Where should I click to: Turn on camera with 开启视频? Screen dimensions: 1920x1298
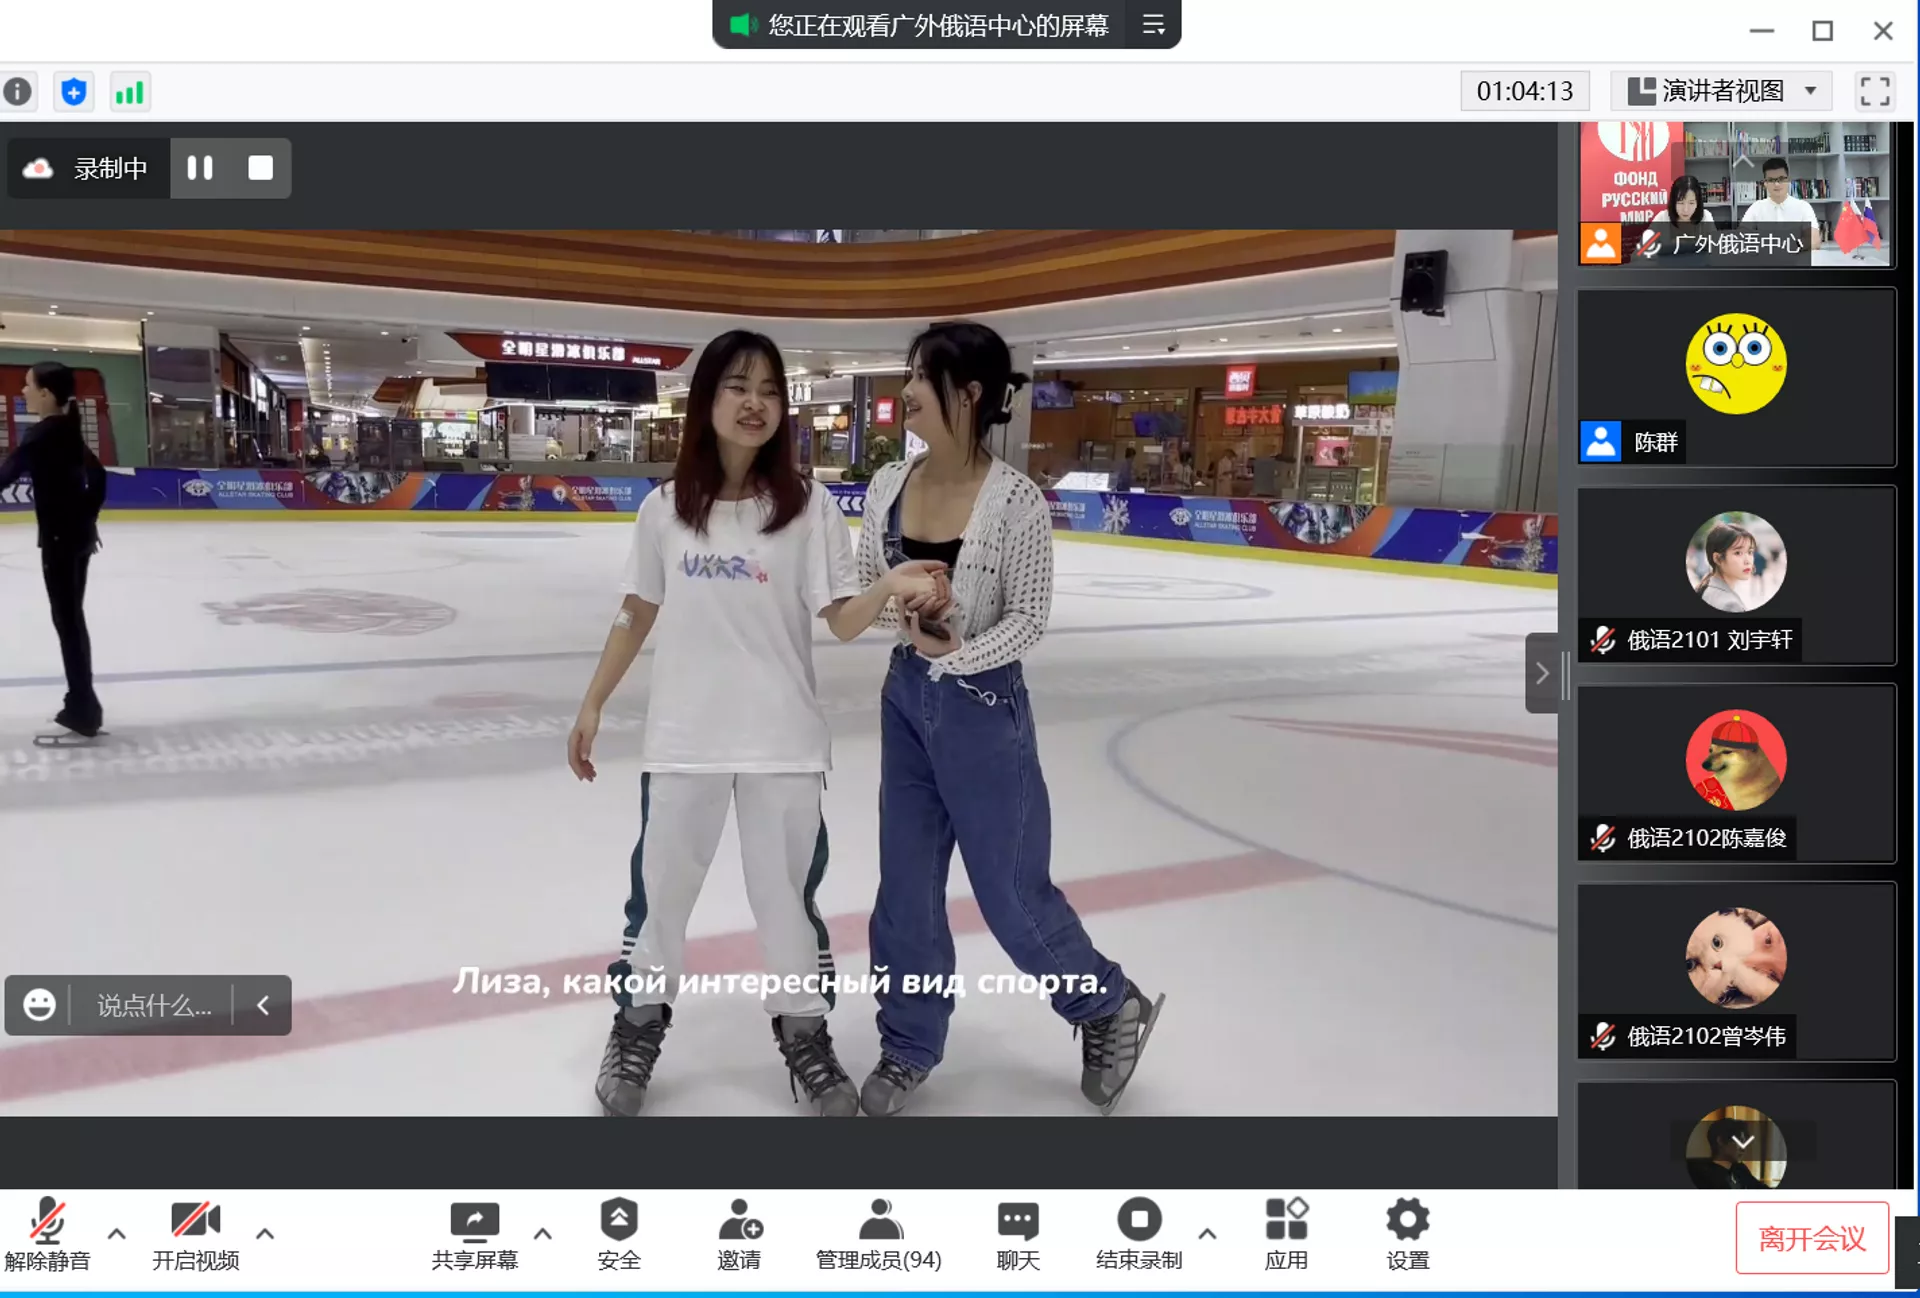click(x=195, y=1235)
